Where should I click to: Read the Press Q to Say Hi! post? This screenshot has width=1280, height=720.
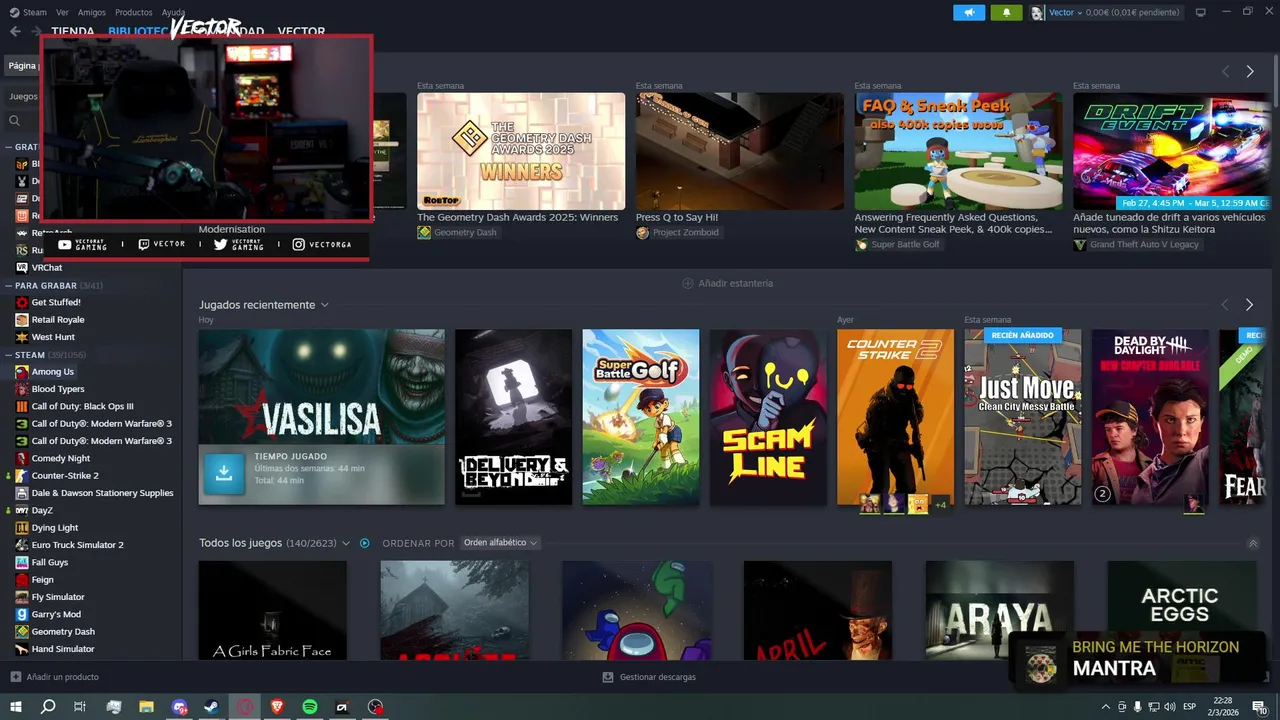pos(677,217)
